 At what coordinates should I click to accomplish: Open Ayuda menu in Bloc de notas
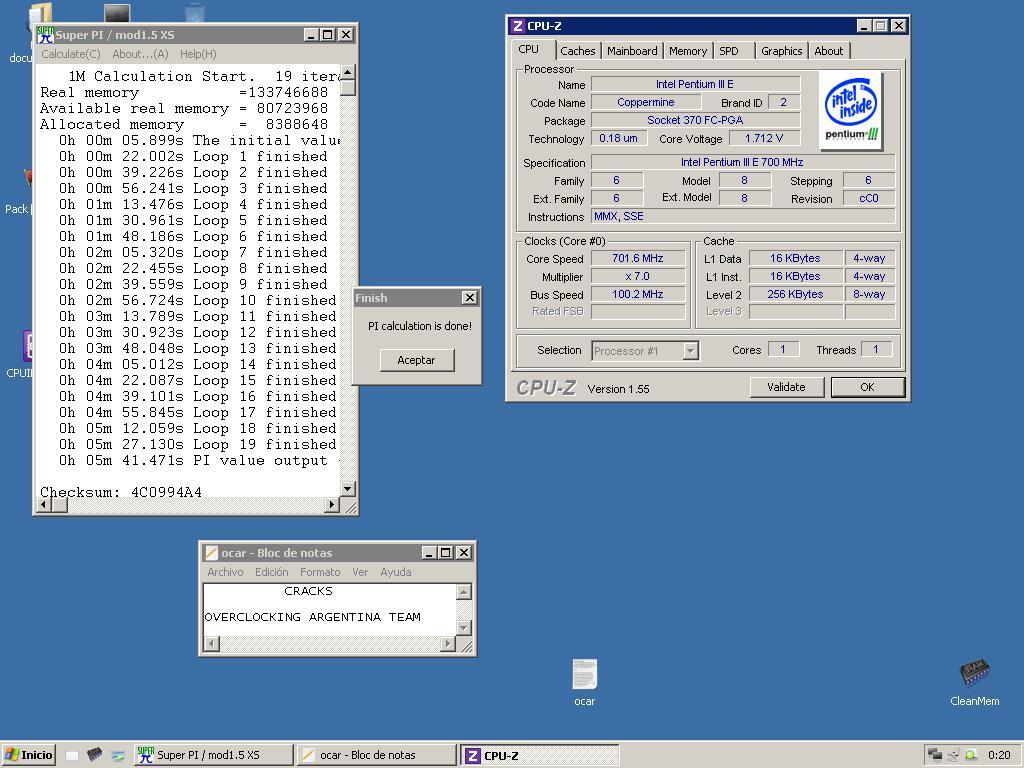pos(396,572)
